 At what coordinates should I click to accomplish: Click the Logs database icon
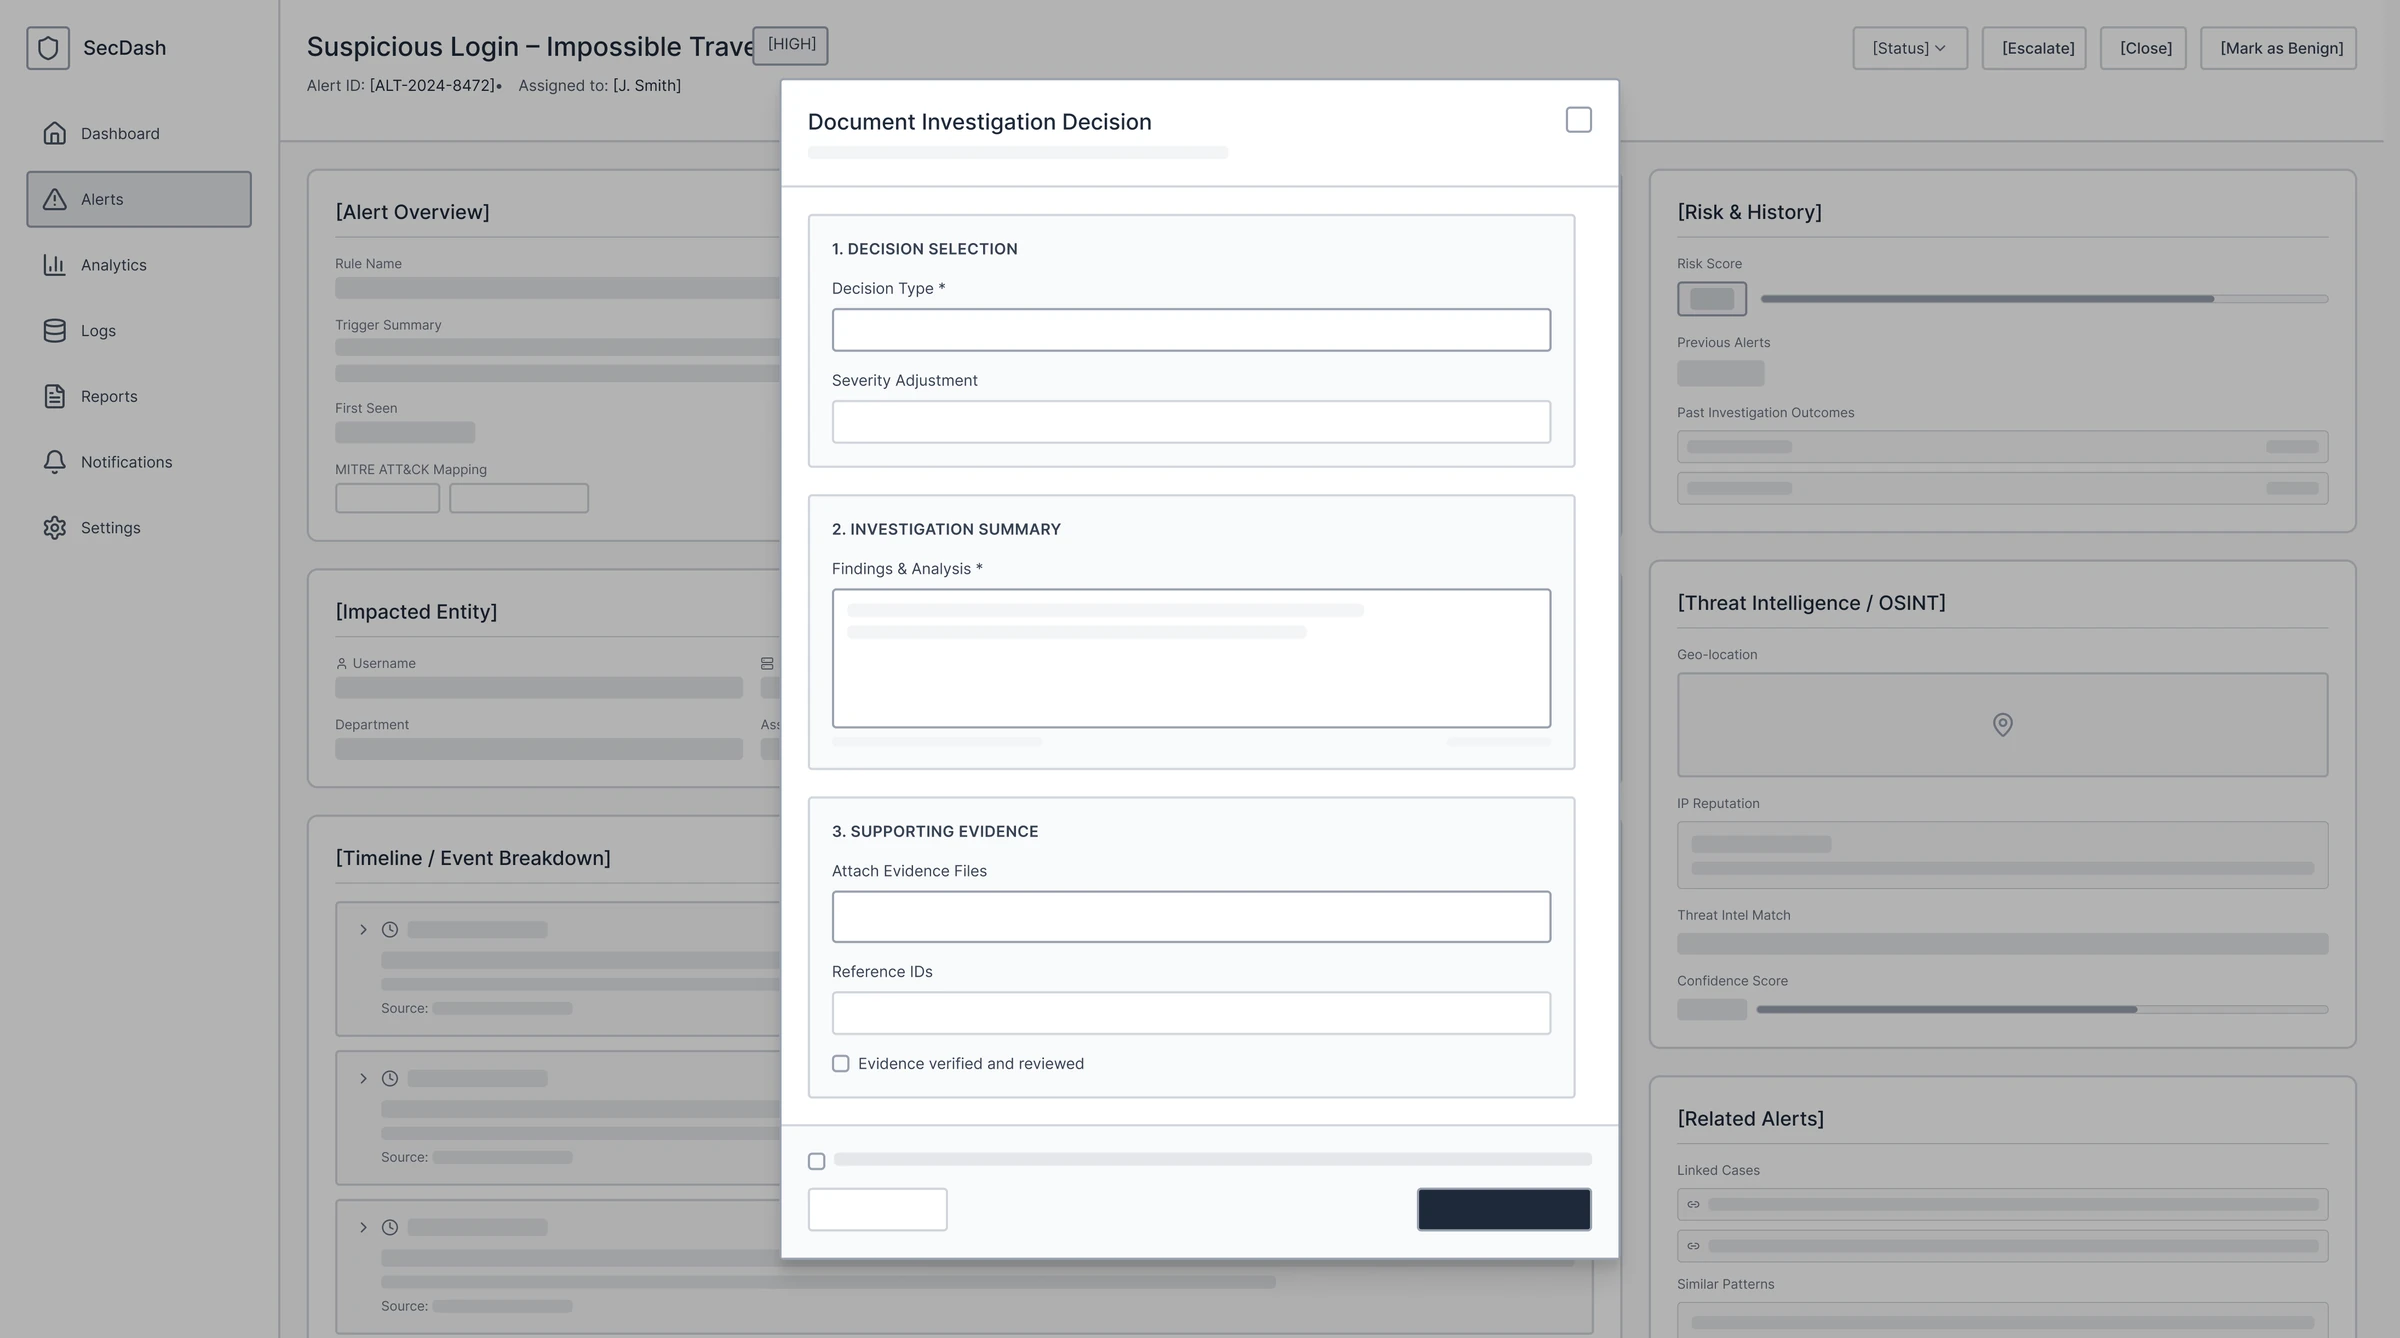(55, 330)
